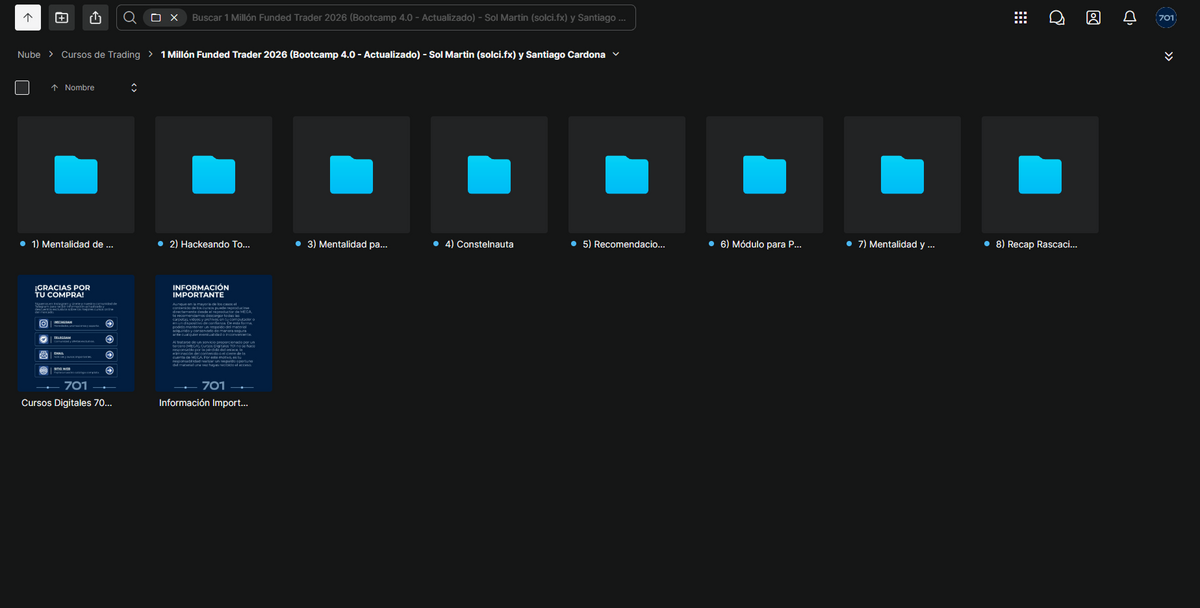Remove the folder filter chip from search
Image resolution: width=1200 pixels, height=608 pixels.
tap(174, 17)
